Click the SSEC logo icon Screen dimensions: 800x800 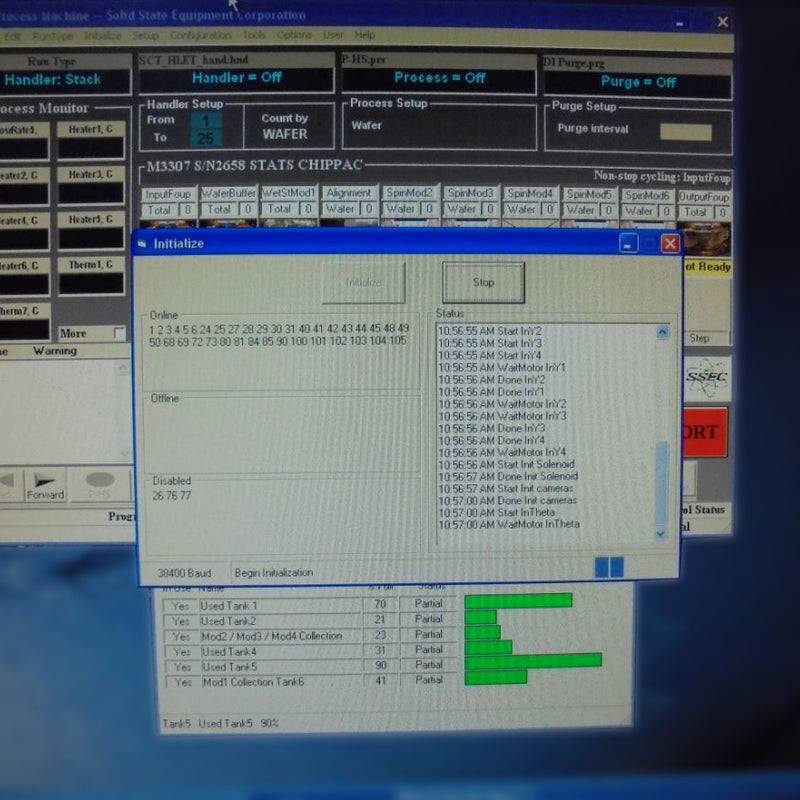[706, 378]
